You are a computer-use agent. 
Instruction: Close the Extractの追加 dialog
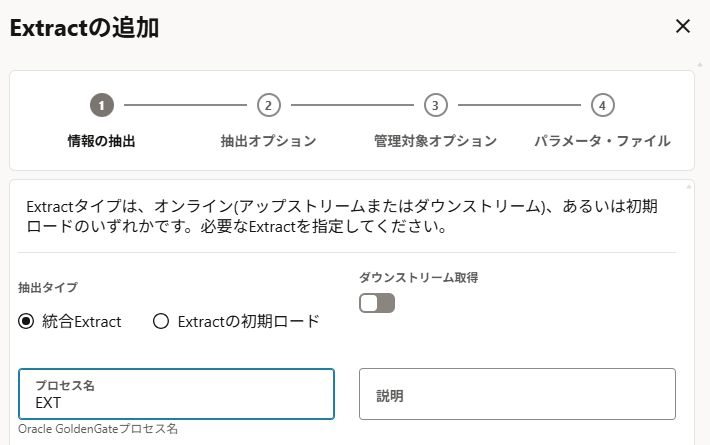(x=683, y=26)
